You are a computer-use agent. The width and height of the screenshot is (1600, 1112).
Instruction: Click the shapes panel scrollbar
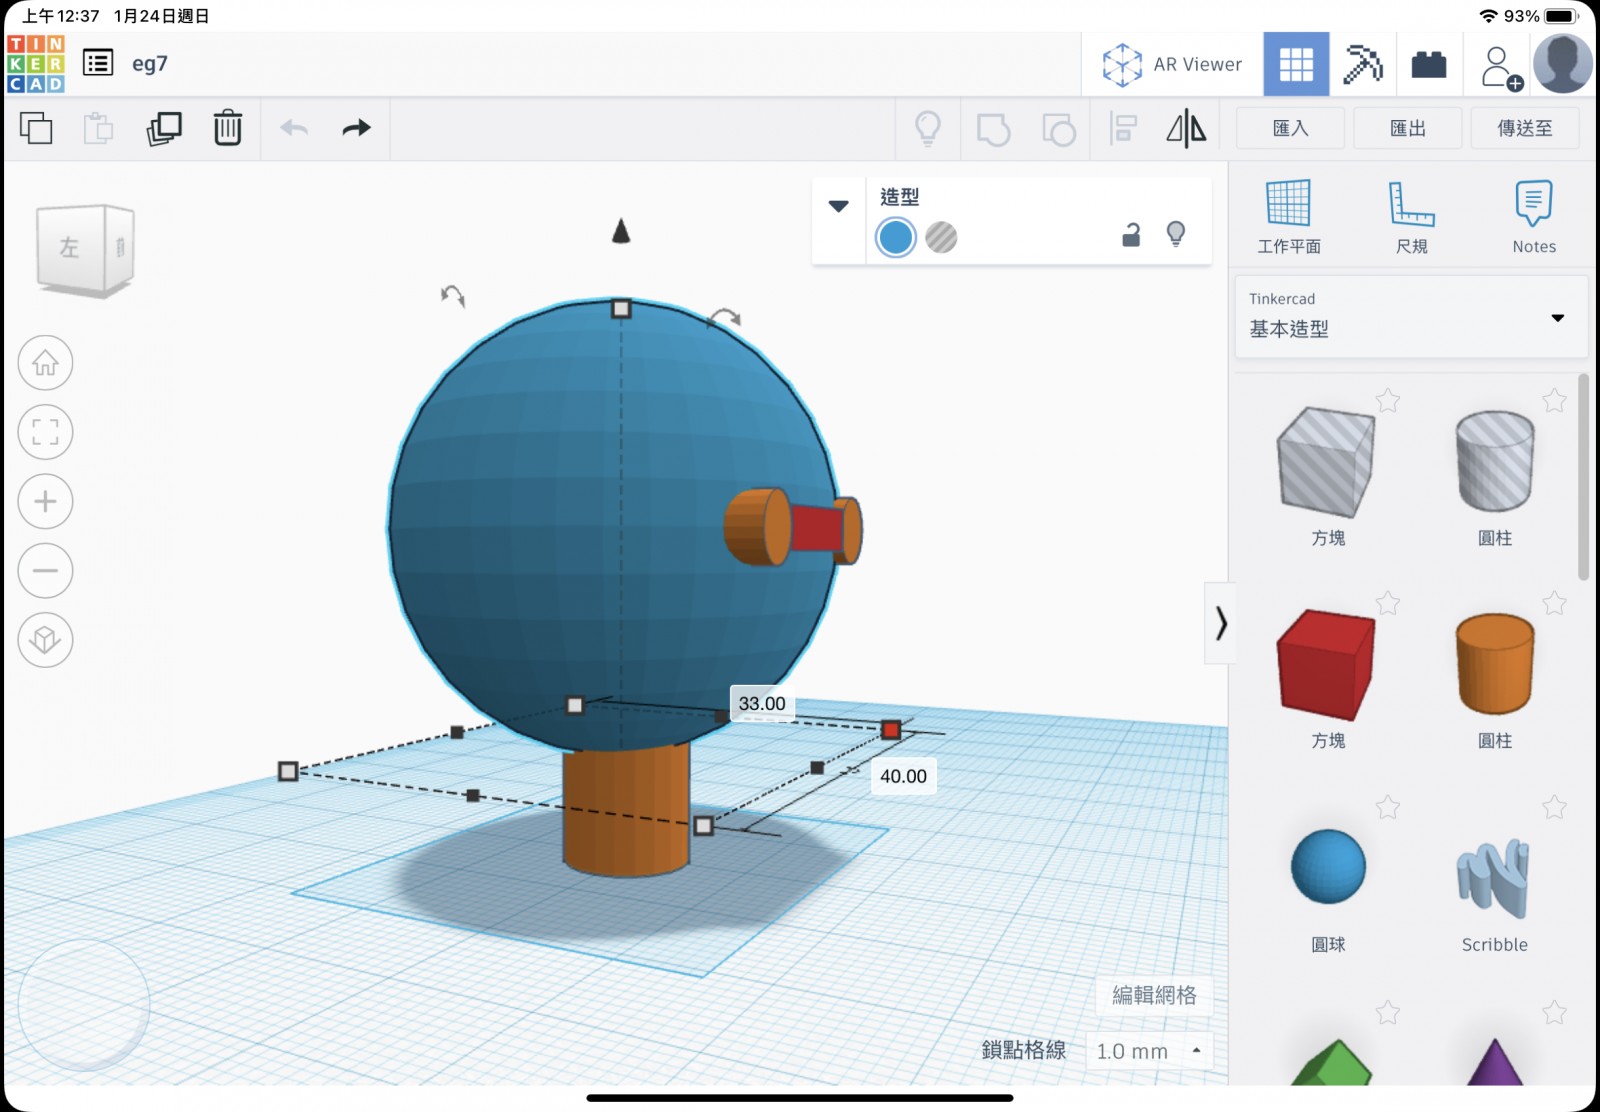pos(1583,477)
